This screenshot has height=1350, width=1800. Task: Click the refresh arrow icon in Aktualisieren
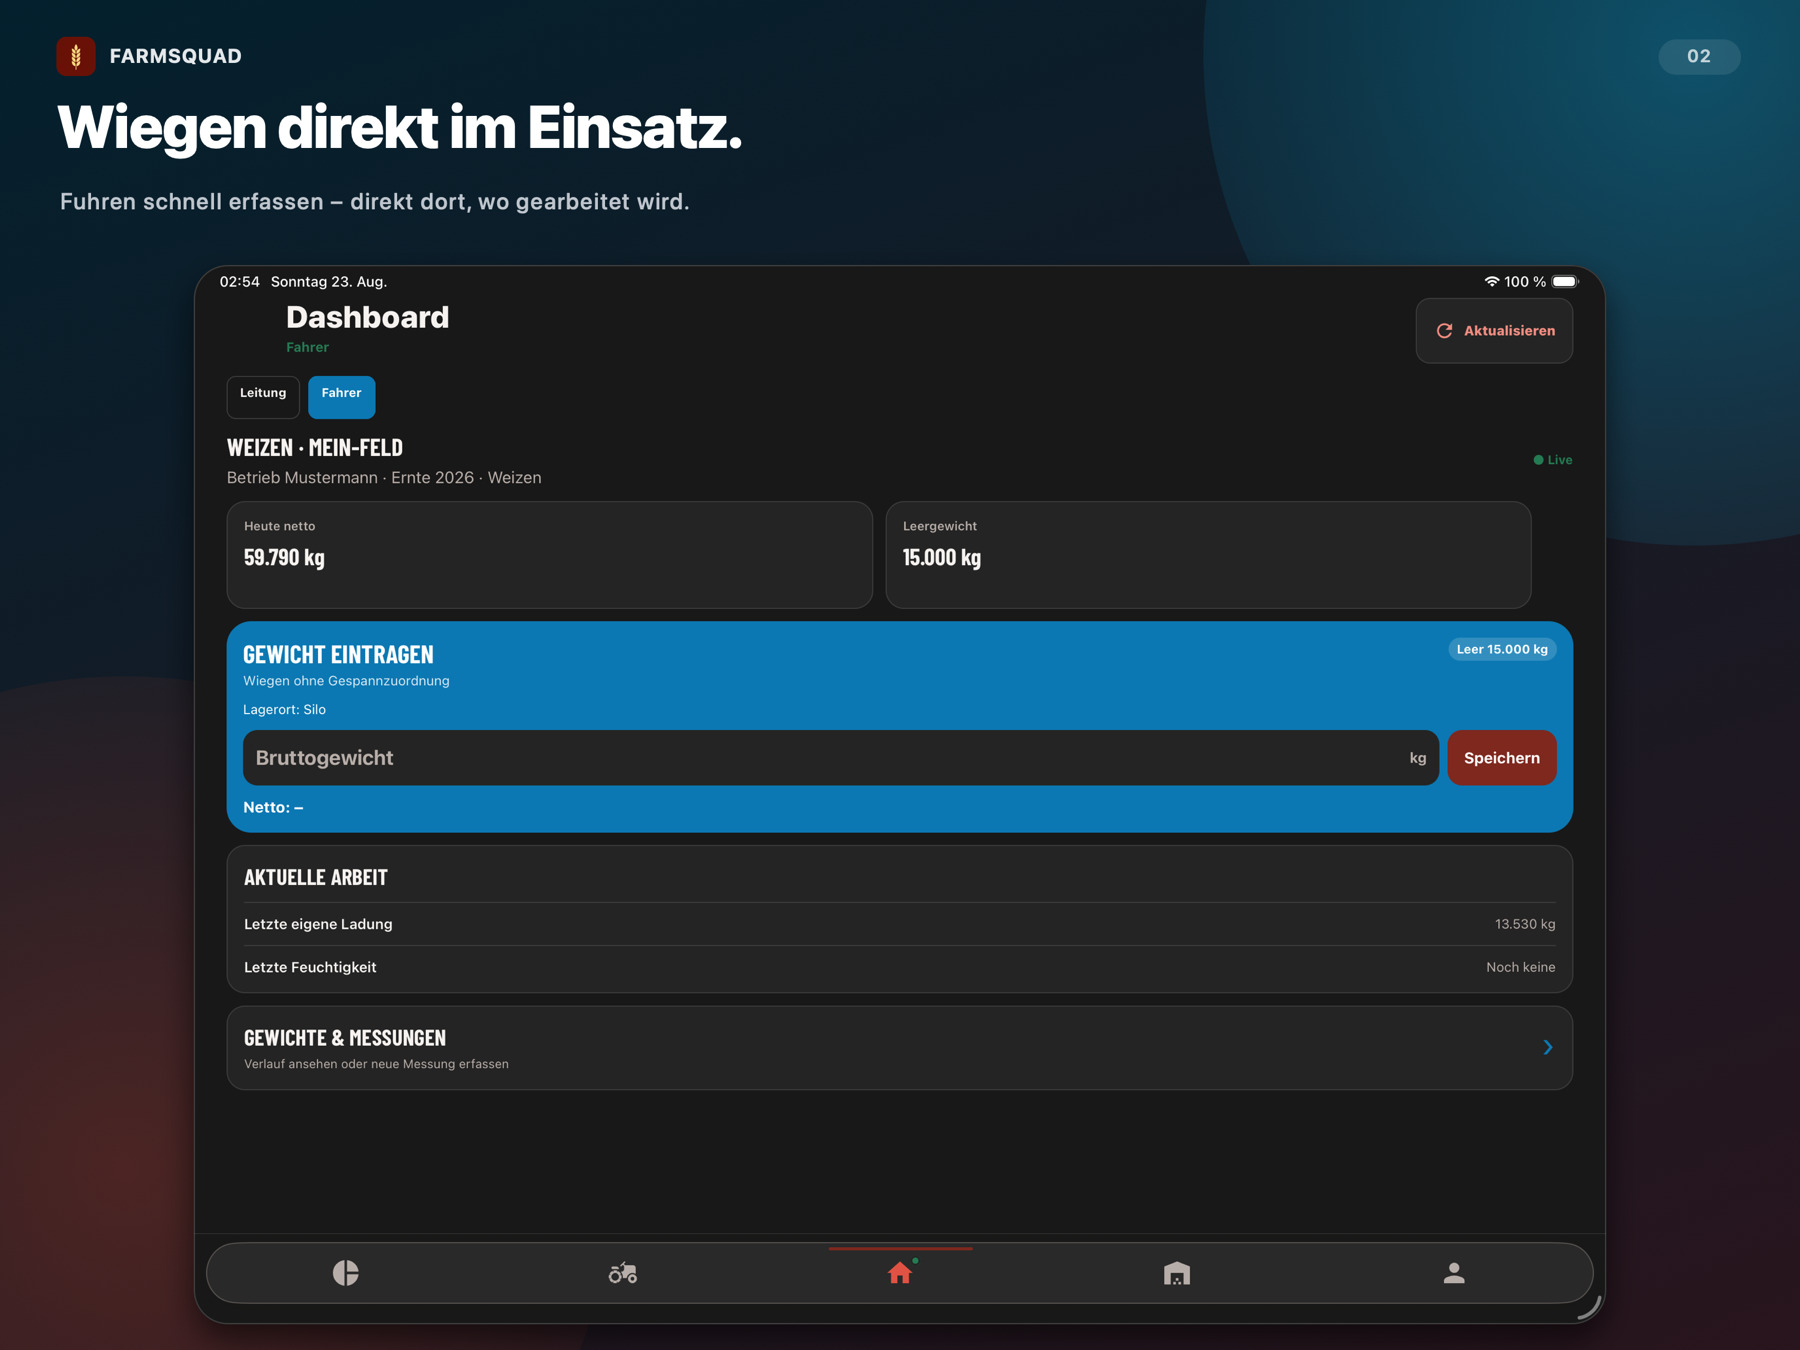(1444, 331)
